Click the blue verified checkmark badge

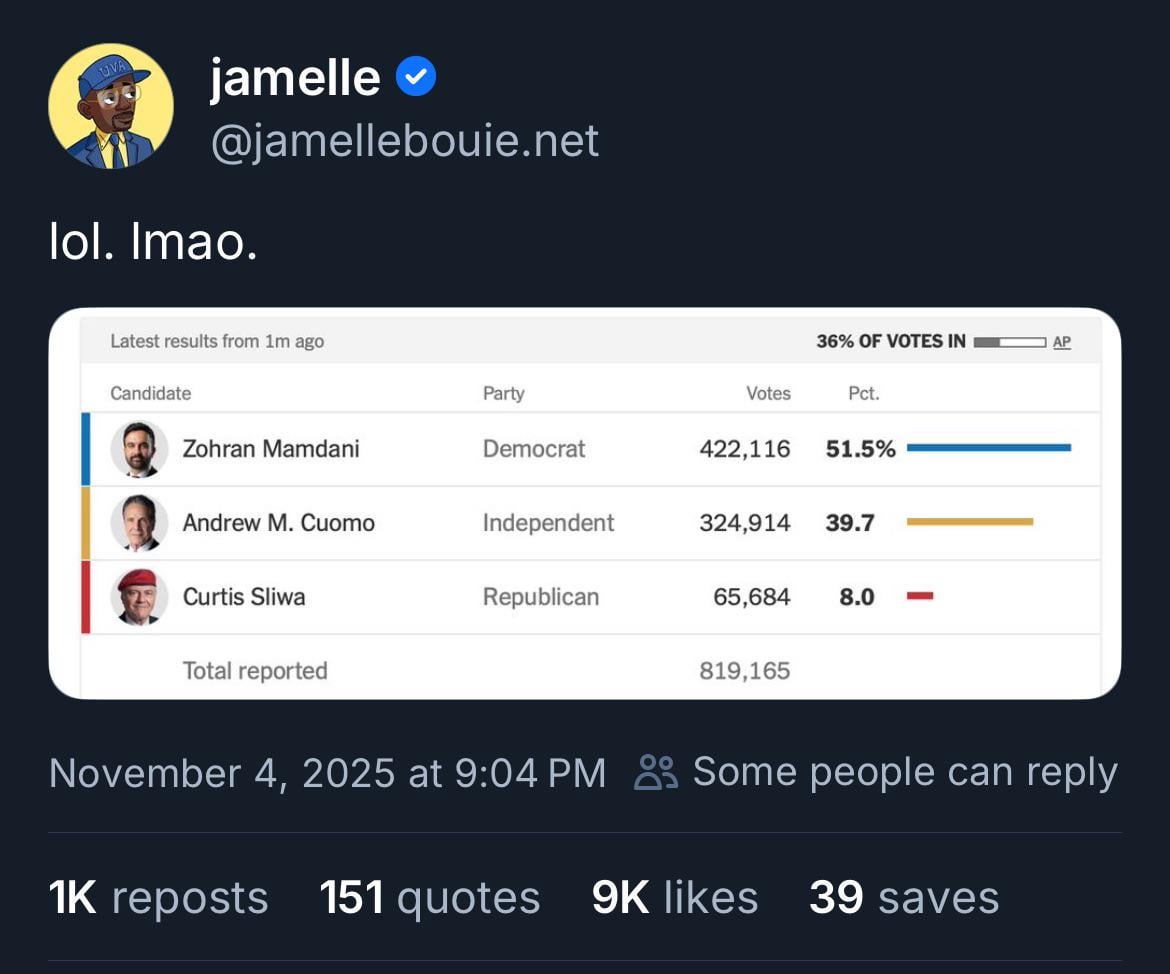(416, 78)
